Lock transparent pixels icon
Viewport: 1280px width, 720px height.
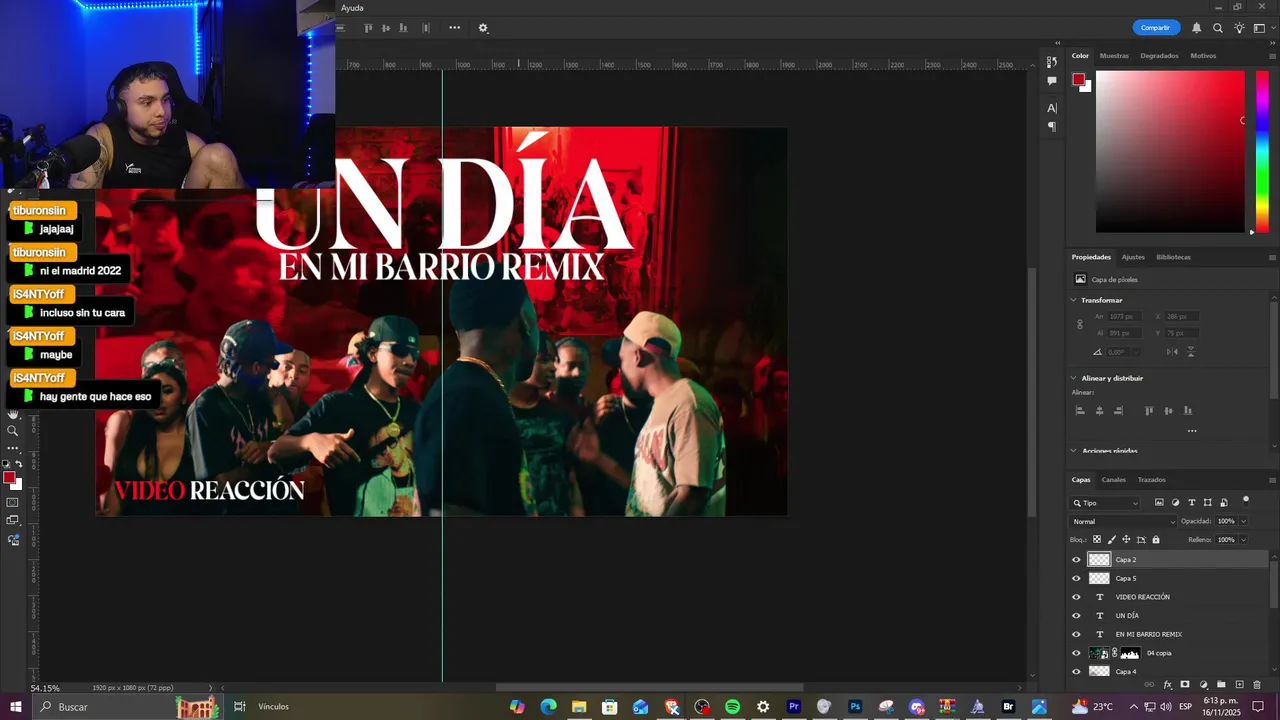1096,540
